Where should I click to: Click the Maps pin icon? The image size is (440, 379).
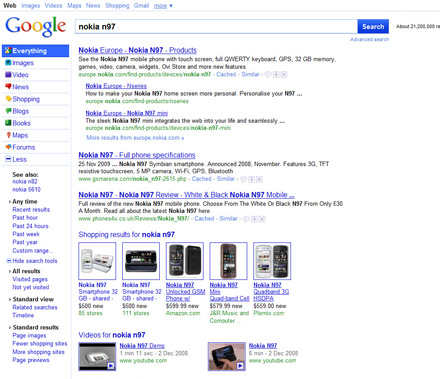8,135
